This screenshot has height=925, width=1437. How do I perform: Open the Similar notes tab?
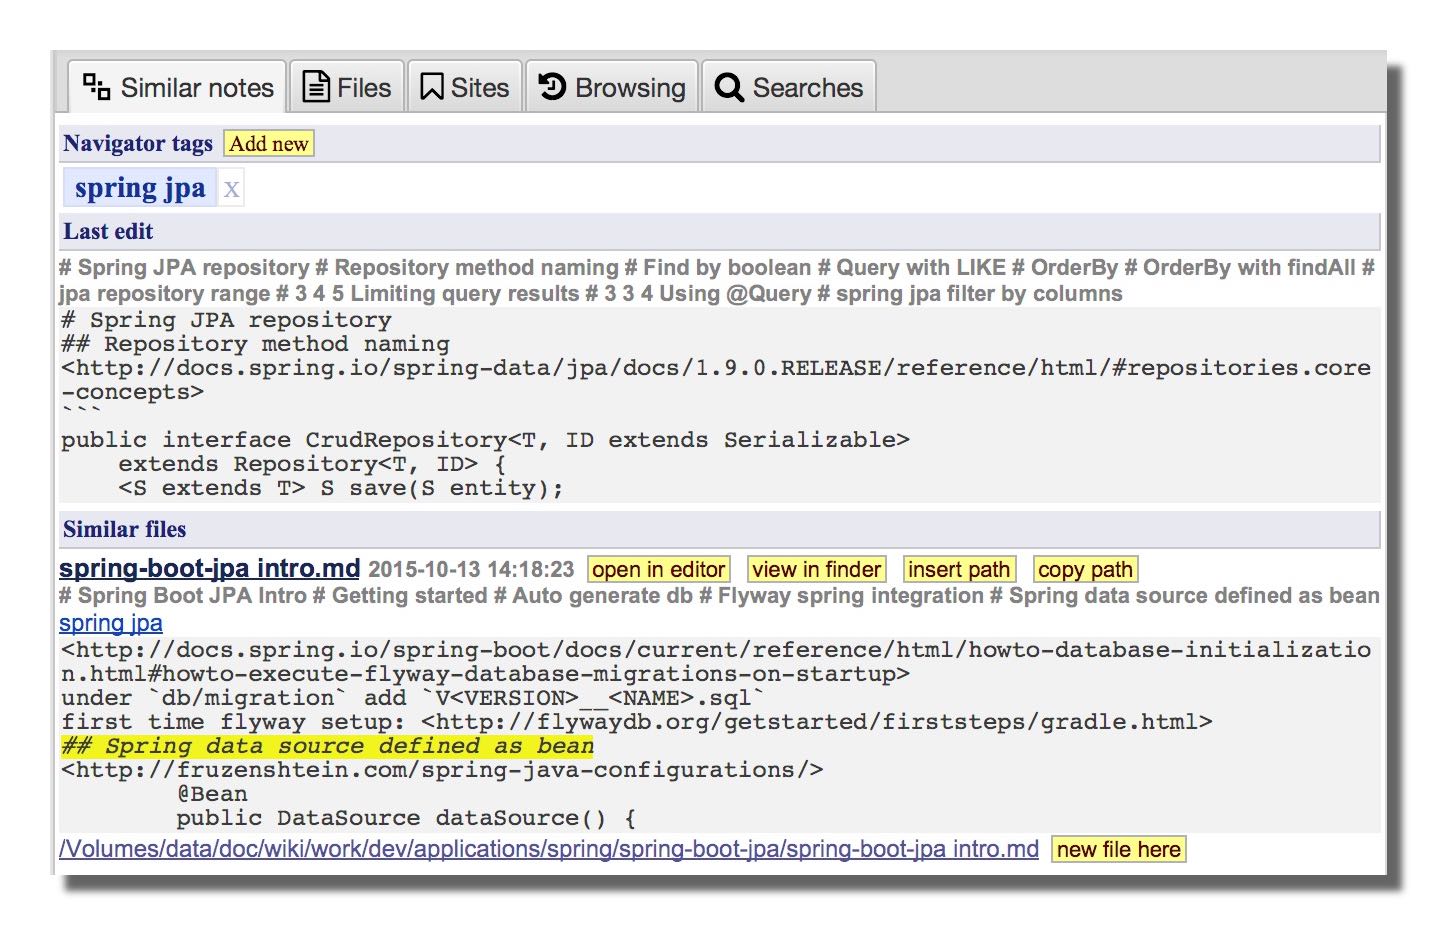coord(177,87)
